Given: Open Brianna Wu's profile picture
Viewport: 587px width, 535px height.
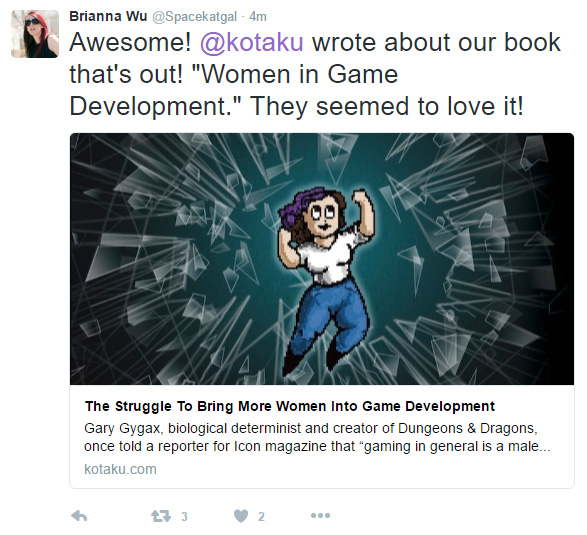Looking at the screenshot, I should tap(35, 34).
